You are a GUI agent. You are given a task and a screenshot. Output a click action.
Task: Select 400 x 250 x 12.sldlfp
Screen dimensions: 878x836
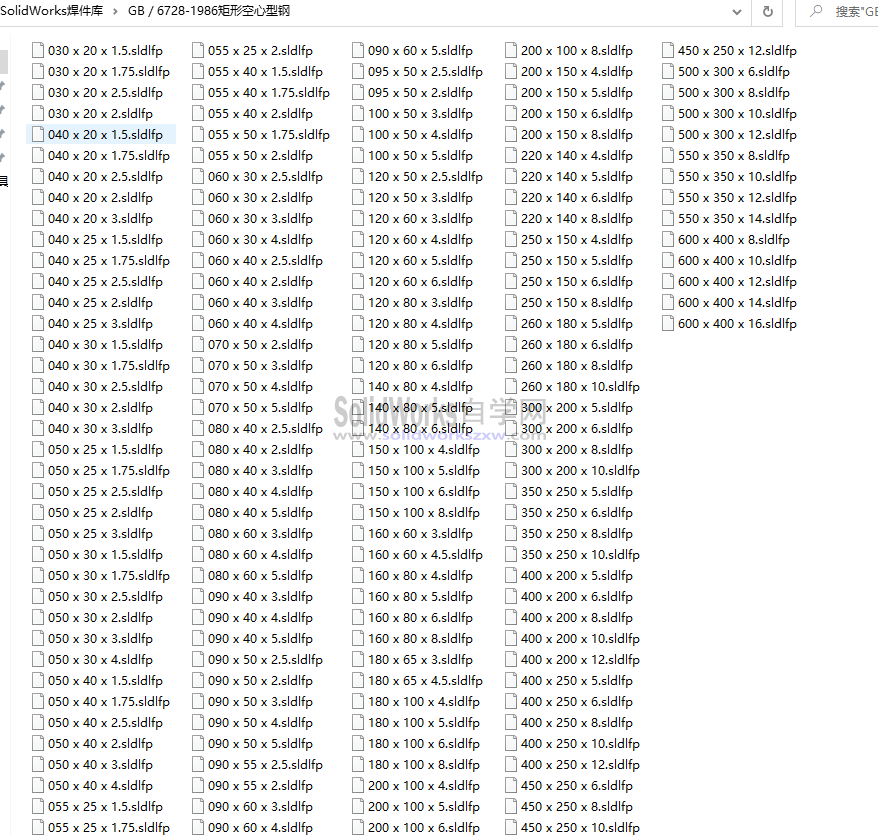(x=573, y=764)
